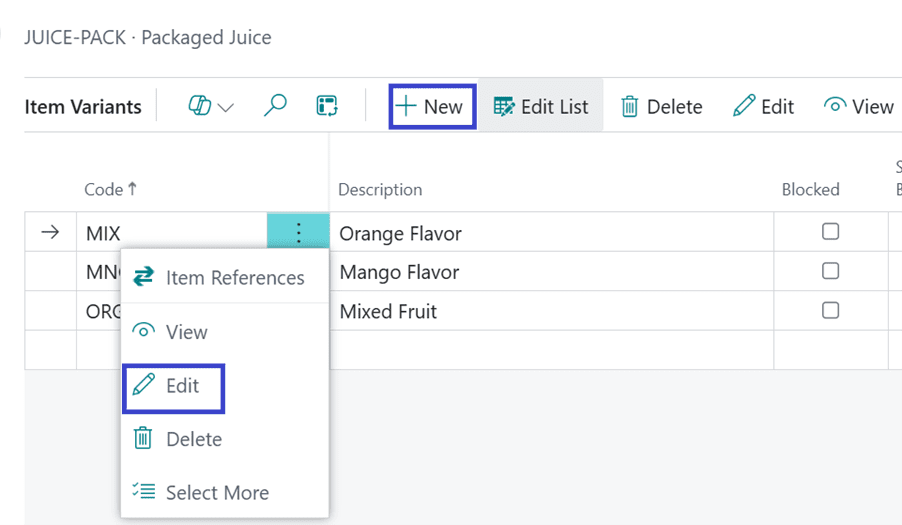902x525 pixels.
Task: Toggle Blocked checkbox for Mango Flavor
Action: (830, 271)
